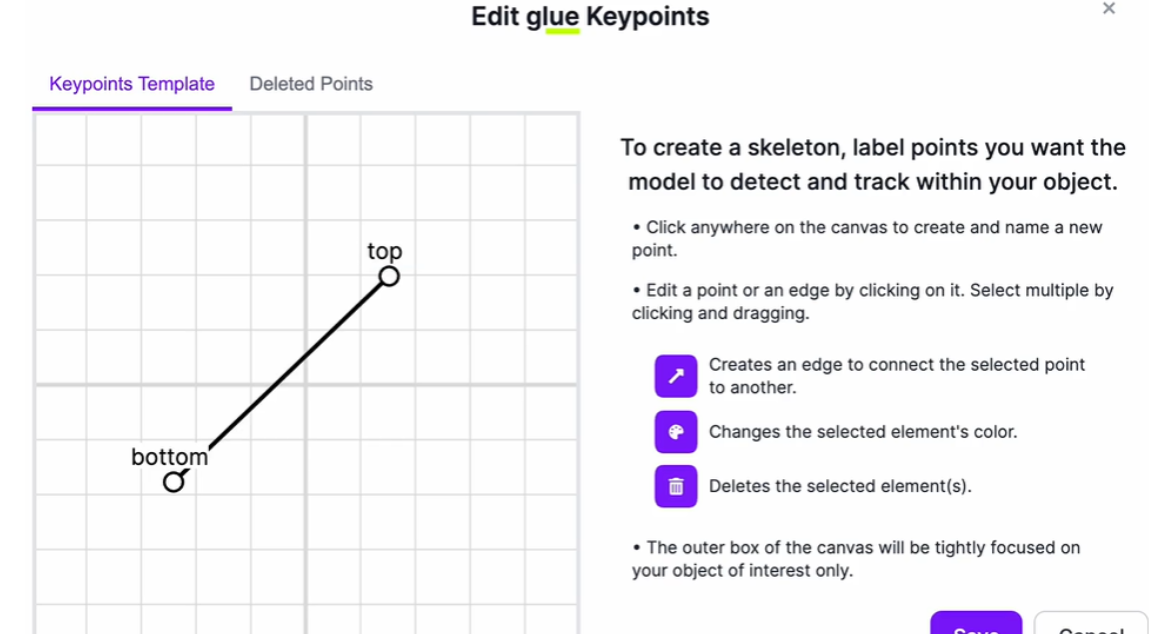Click the "top" point label
This screenshot has height=642, width=1162.
click(x=384, y=251)
